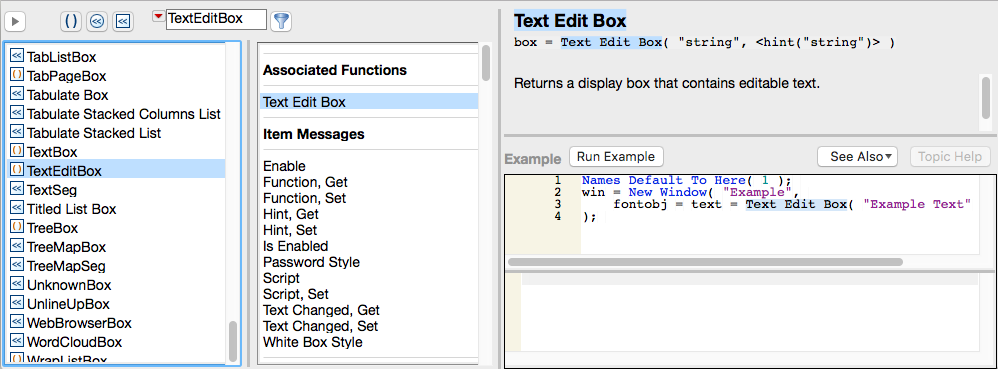
Task: Click the icon next to WebBrowserBox
Action: click(x=17, y=322)
